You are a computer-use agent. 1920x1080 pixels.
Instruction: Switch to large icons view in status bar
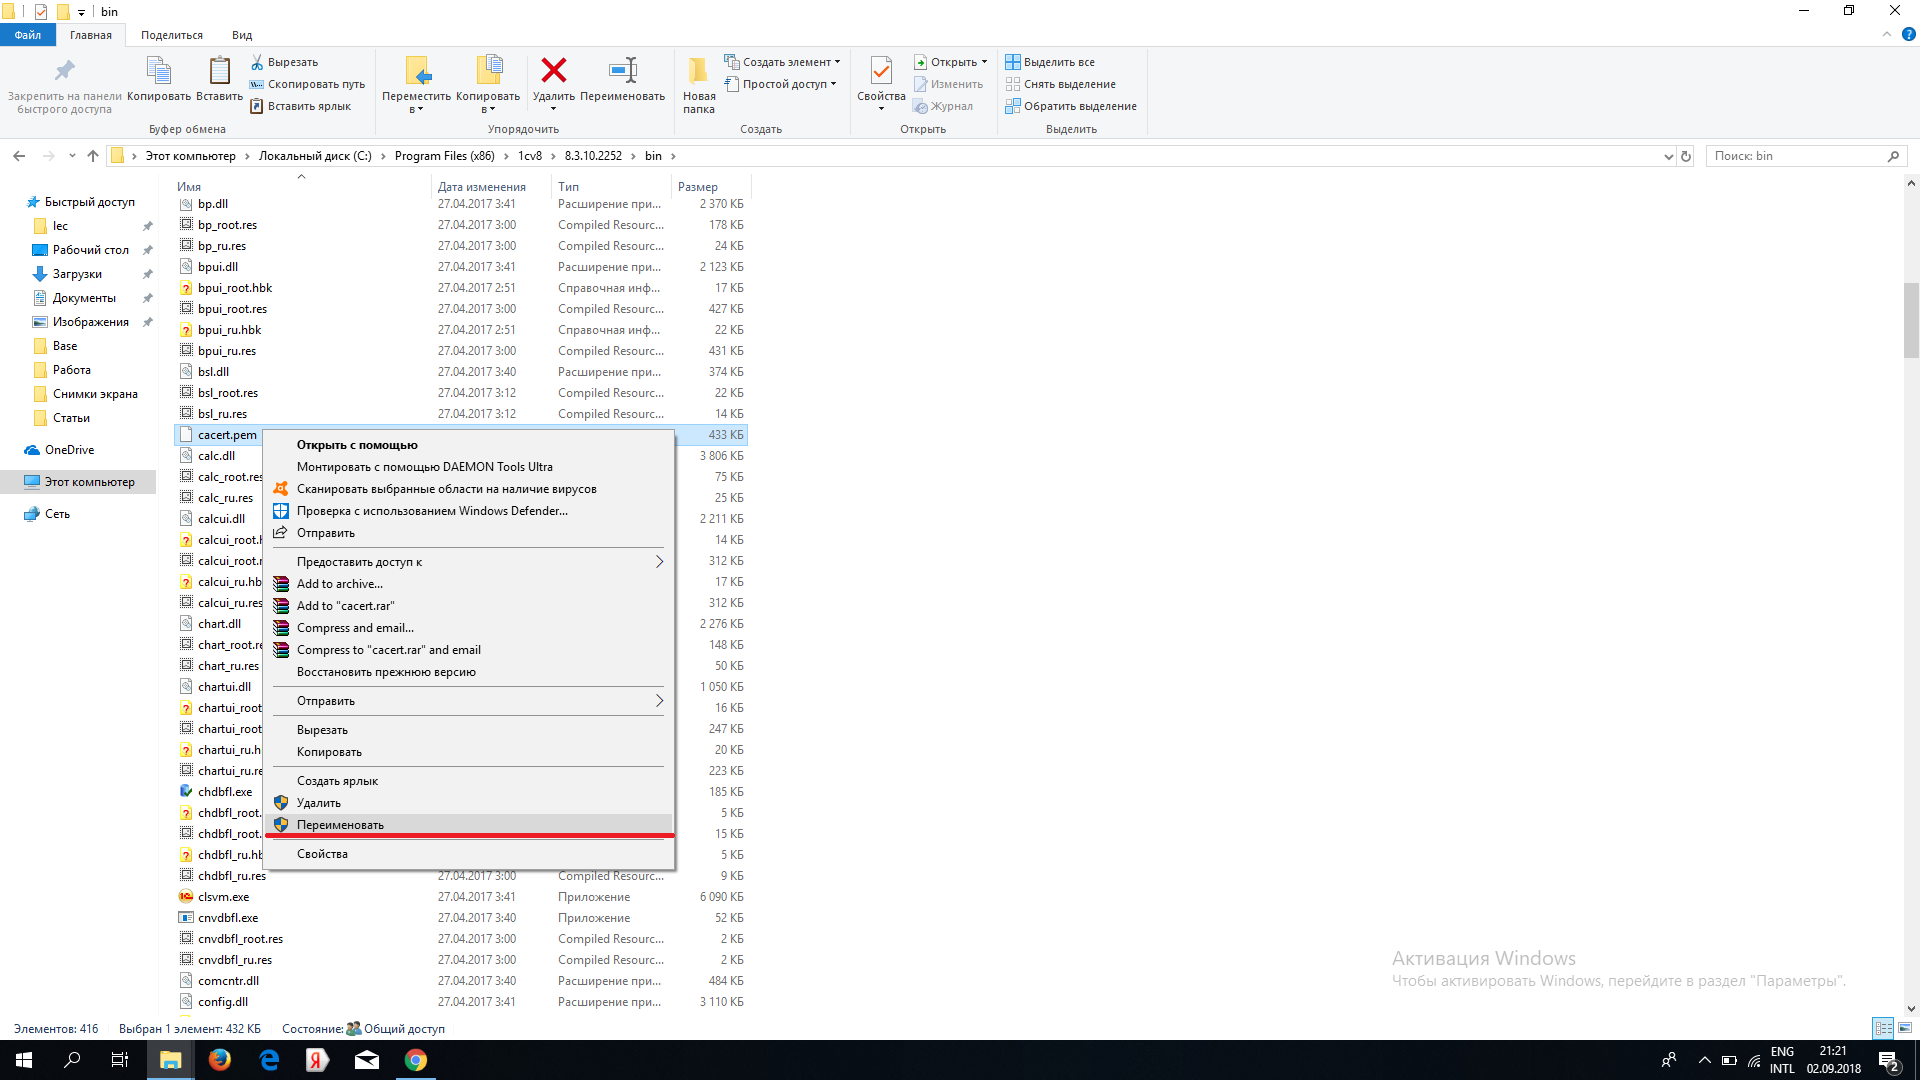(1905, 1028)
